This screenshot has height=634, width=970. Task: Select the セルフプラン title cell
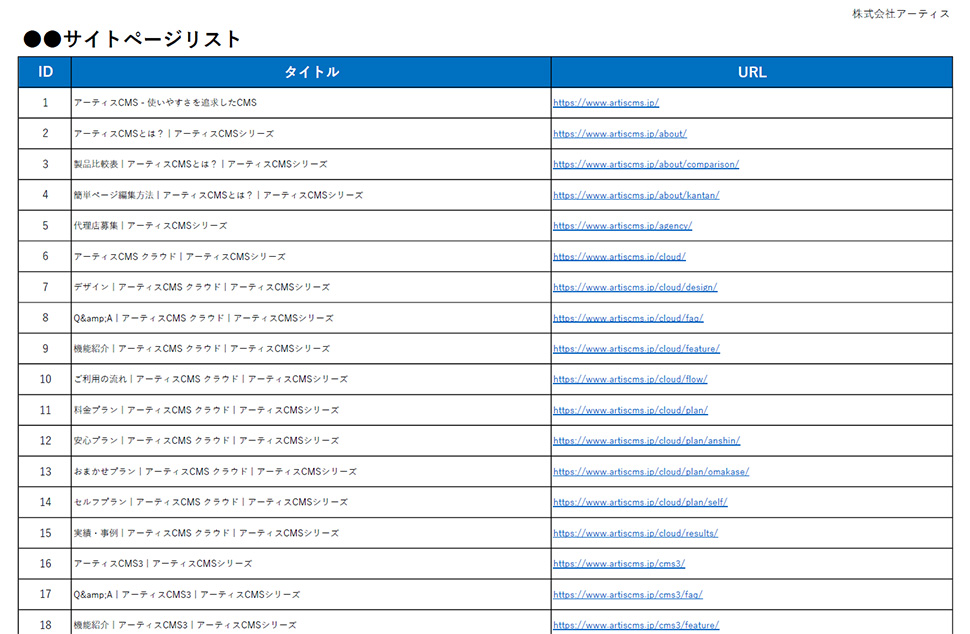click(311, 502)
